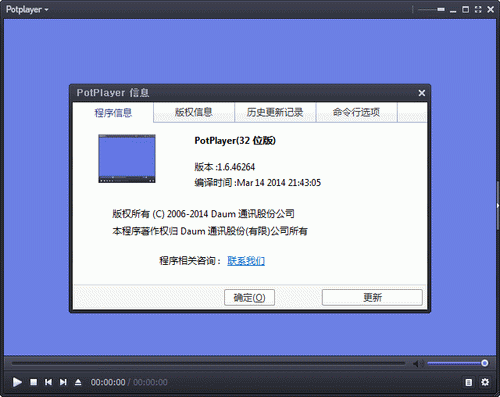This screenshot has width=500, height=397.
Task: Open the settings gear icon
Action: pyautogui.click(x=485, y=382)
